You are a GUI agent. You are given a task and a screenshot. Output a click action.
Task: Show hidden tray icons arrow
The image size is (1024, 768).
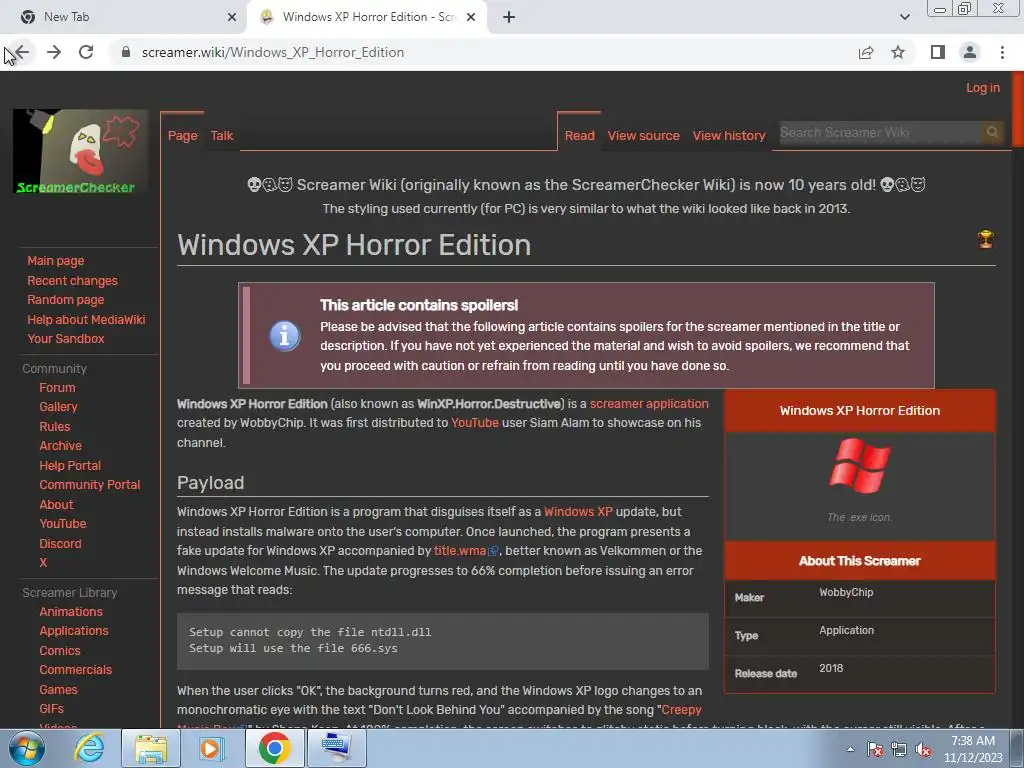850,749
